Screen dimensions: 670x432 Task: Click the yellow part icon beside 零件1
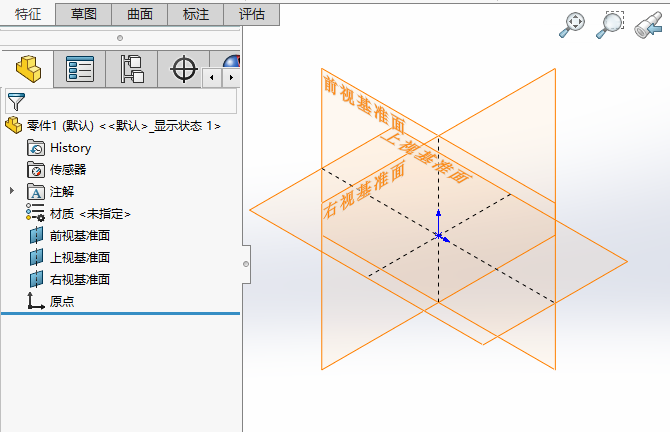click(x=14, y=125)
